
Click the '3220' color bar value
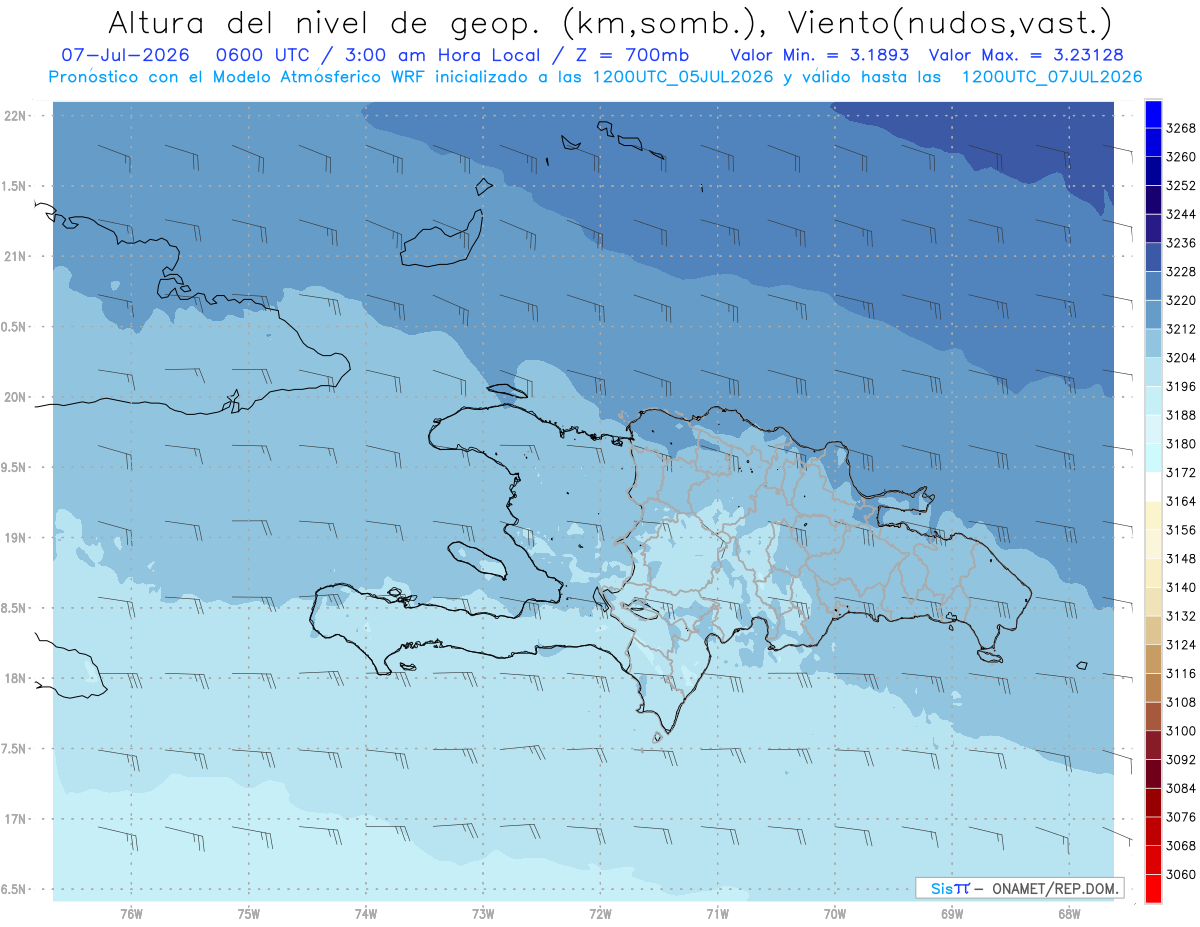1181,300
